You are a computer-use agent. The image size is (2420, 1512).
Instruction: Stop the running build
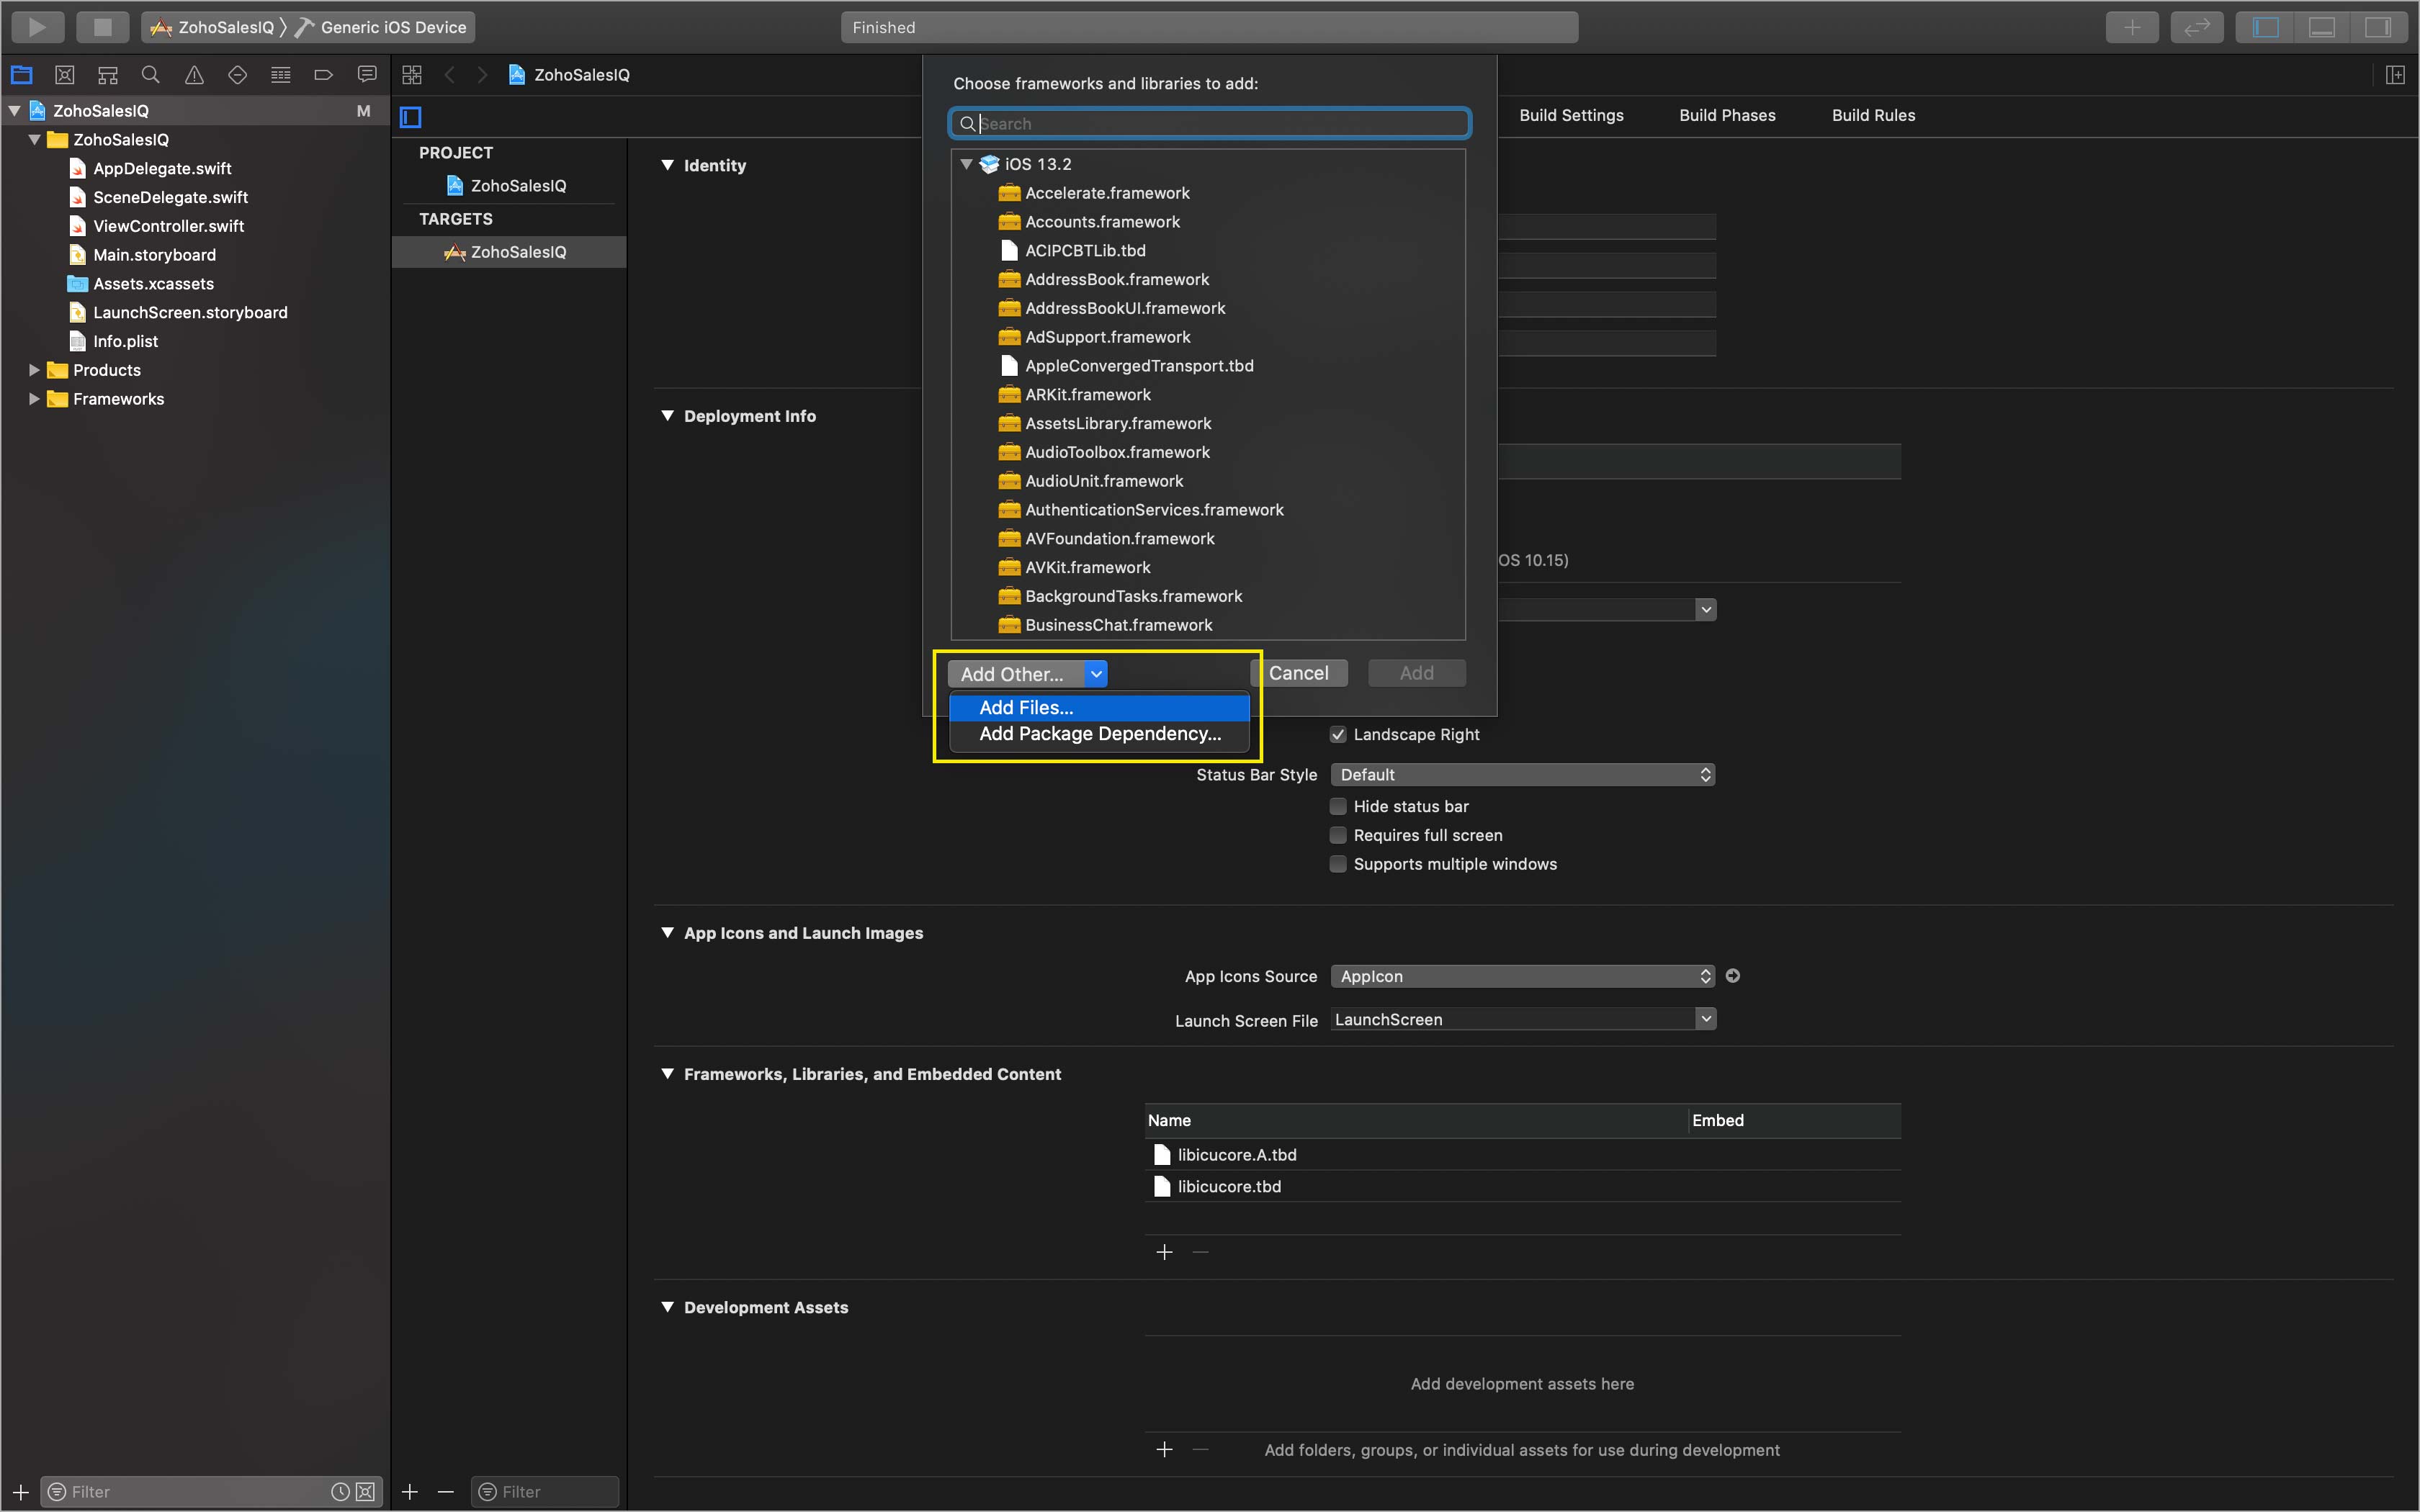(102, 27)
